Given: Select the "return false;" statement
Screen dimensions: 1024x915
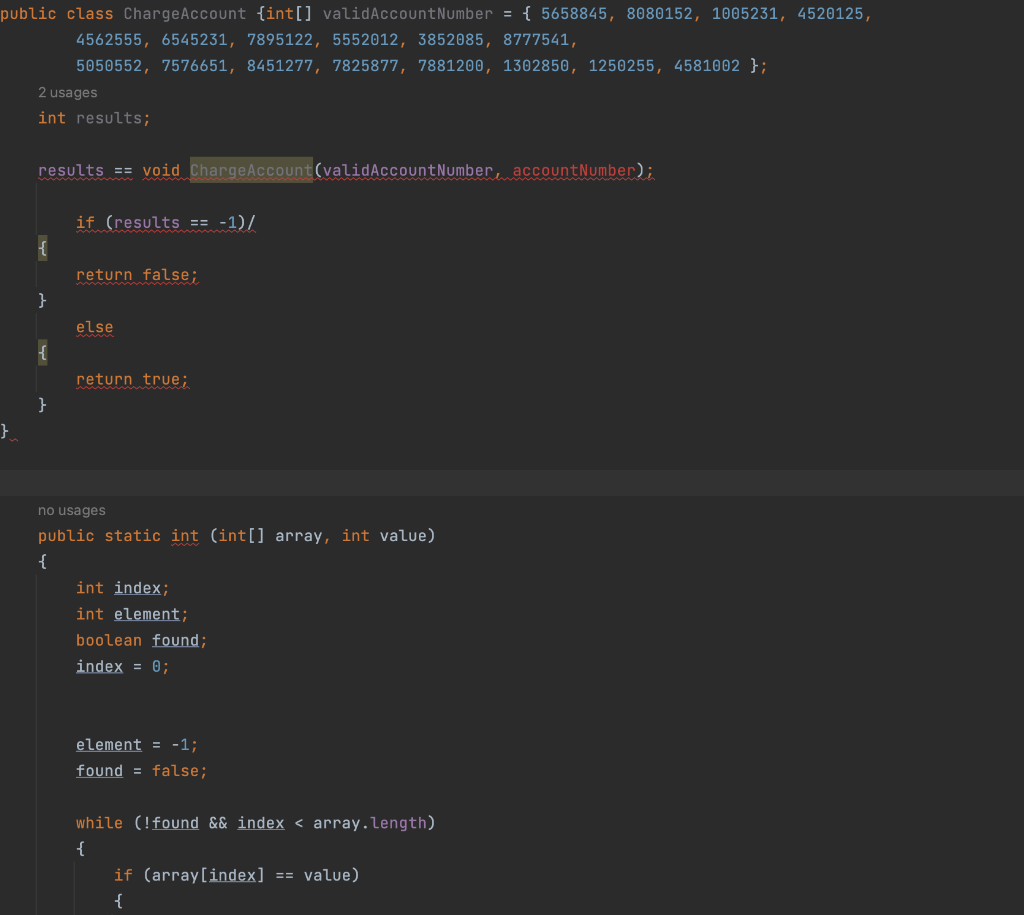Looking at the screenshot, I should (x=137, y=275).
